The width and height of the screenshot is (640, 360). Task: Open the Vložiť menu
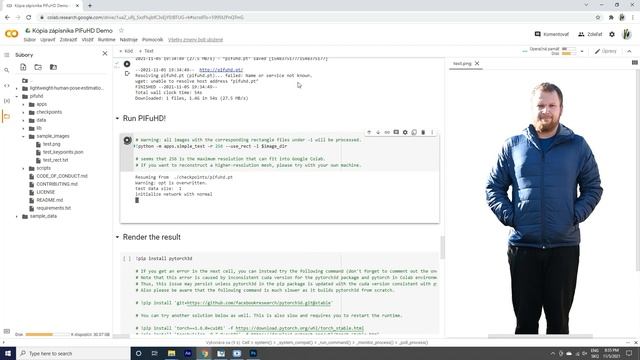tap(87, 40)
